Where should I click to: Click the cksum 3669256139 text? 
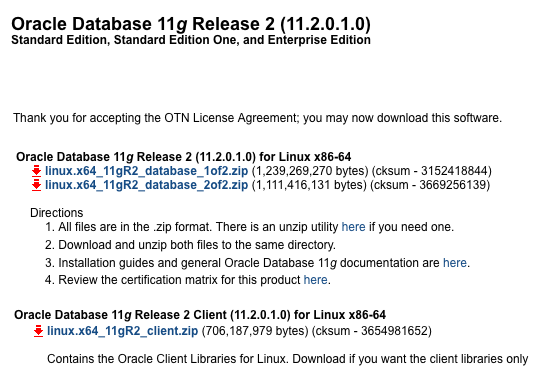pyautogui.click(x=430, y=185)
